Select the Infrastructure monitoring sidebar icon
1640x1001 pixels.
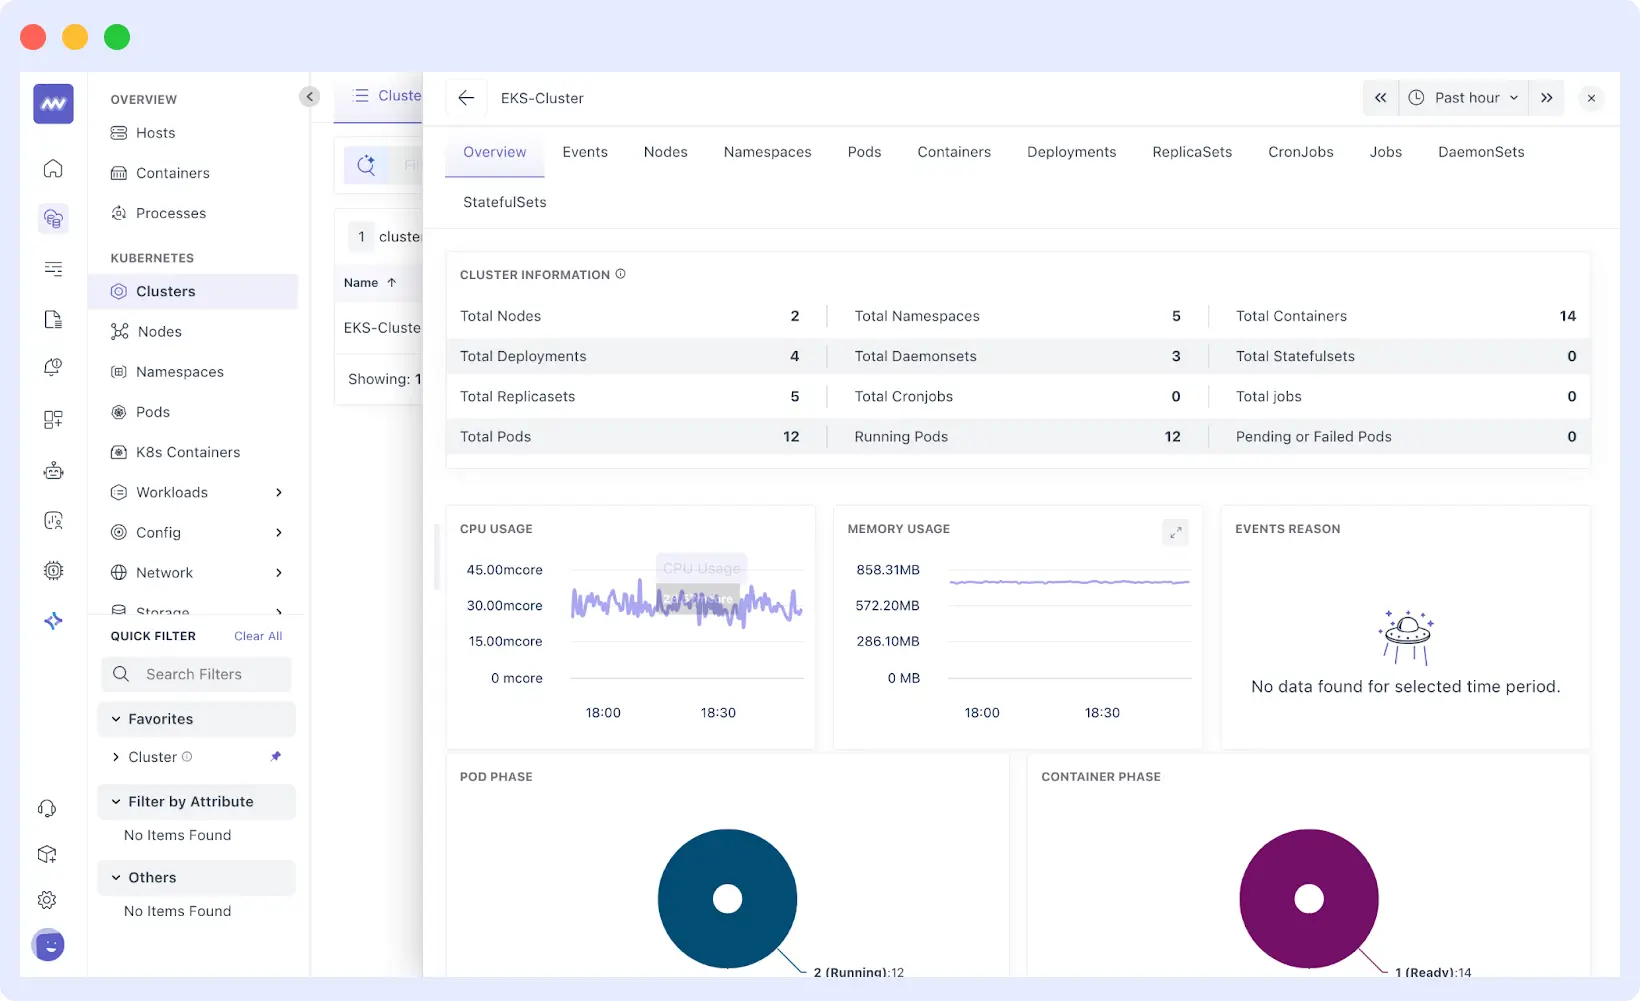(x=52, y=218)
